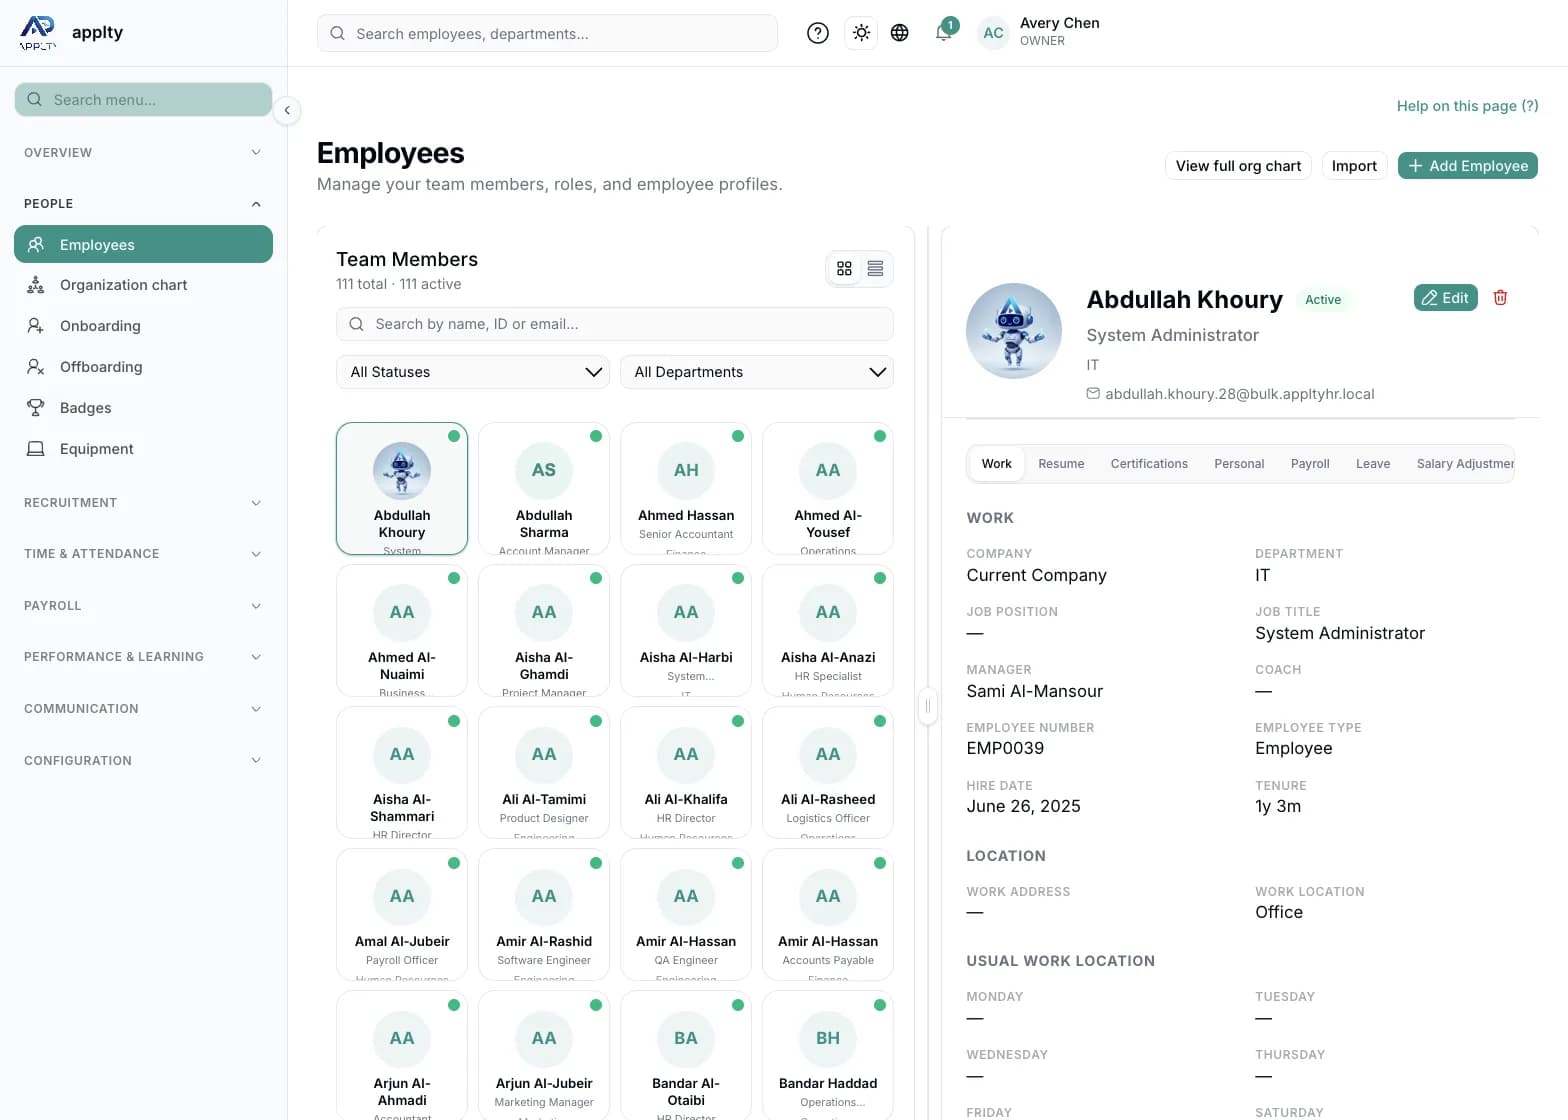
Task: Open the Badges page
Action: click(143, 408)
